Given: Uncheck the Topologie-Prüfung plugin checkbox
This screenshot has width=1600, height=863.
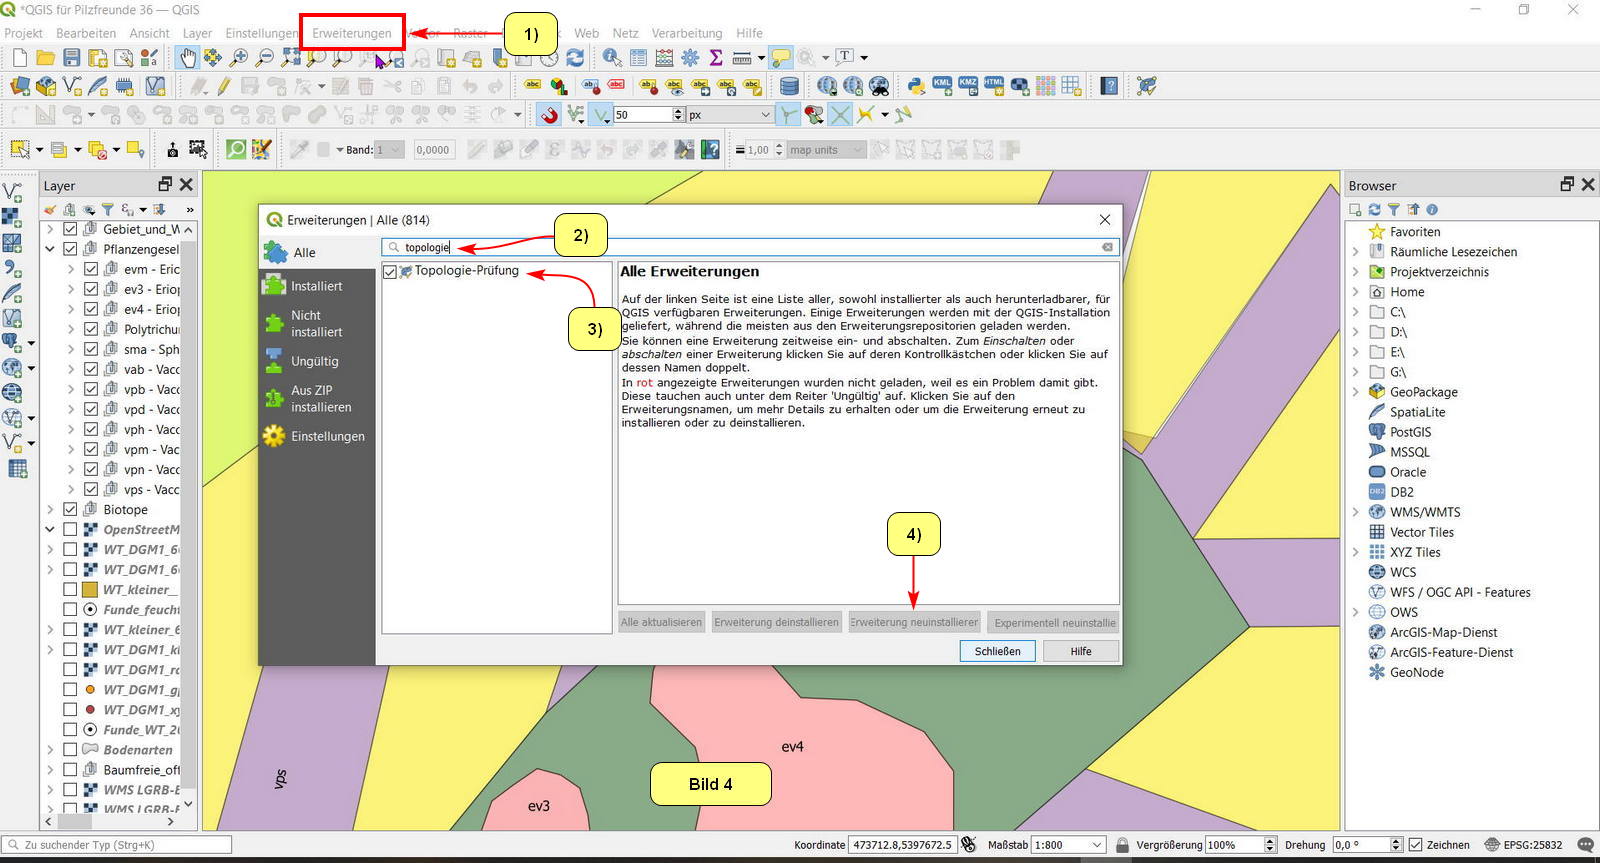Looking at the screenshot, I should tap(390, 272).
